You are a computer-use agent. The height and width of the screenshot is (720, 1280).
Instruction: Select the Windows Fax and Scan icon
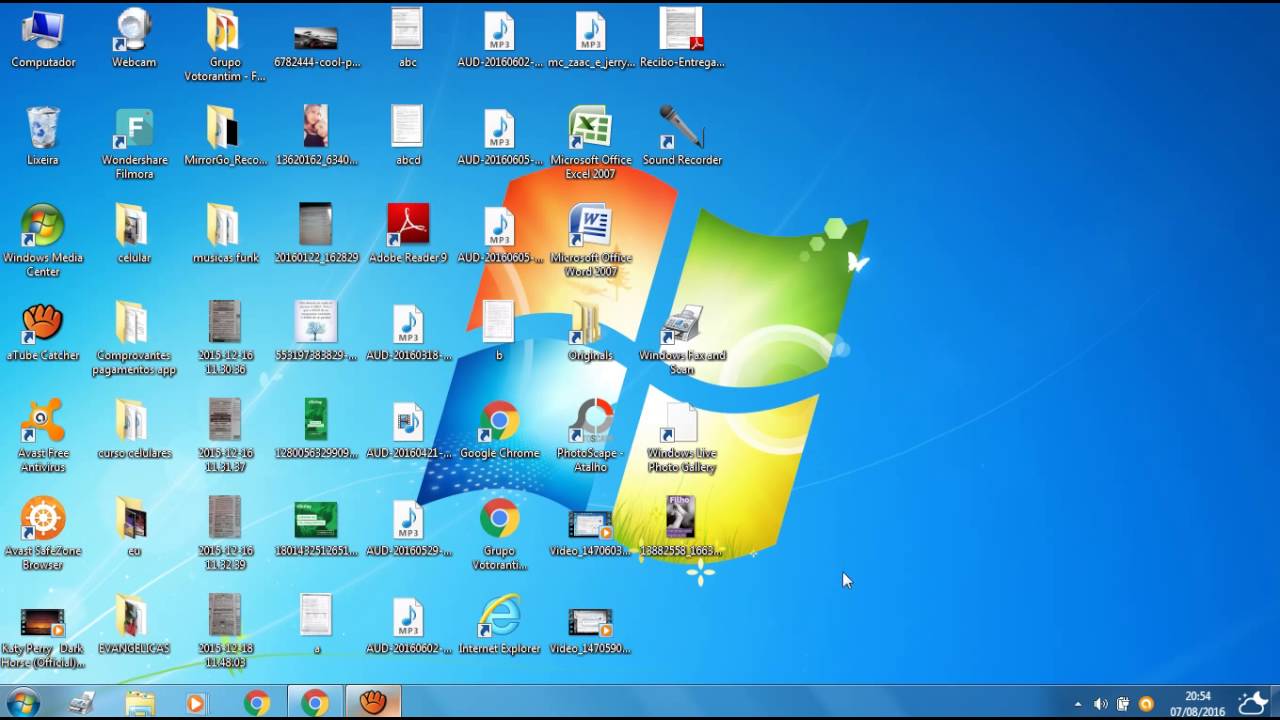pos(682,338)
